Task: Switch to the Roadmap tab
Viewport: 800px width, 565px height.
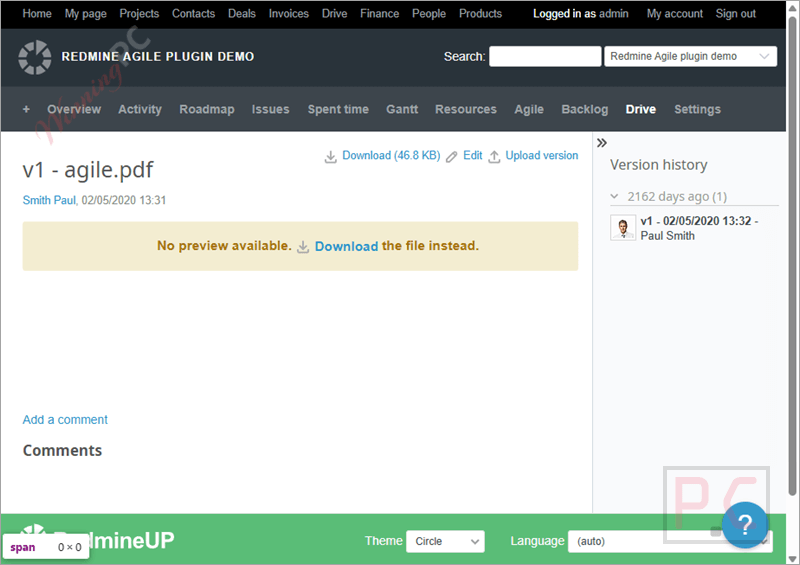Action: (x=207, y=109)
